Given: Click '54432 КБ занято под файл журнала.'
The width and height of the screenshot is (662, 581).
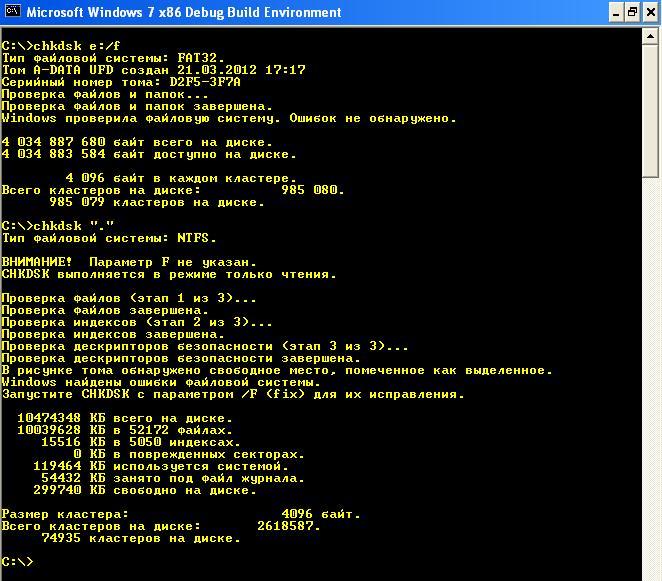Looking at the screenshot, I should pos(173,478).
